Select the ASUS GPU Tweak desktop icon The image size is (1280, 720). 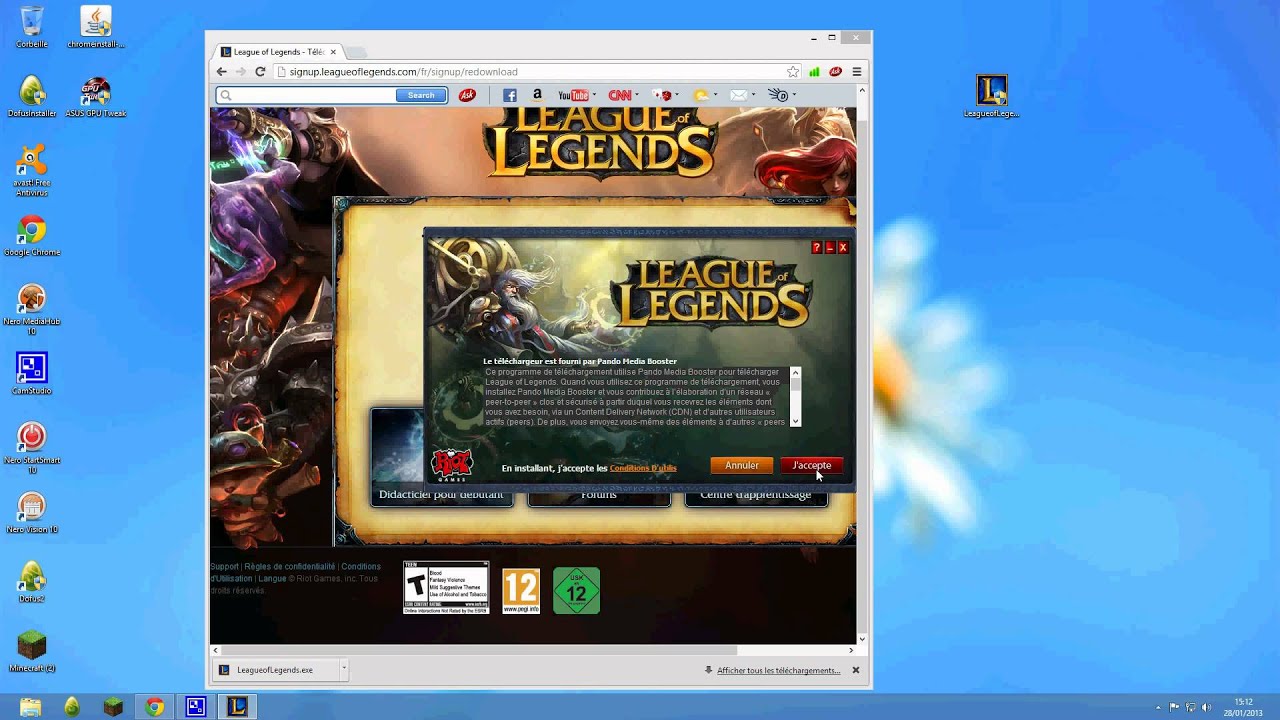click(96, 97)
